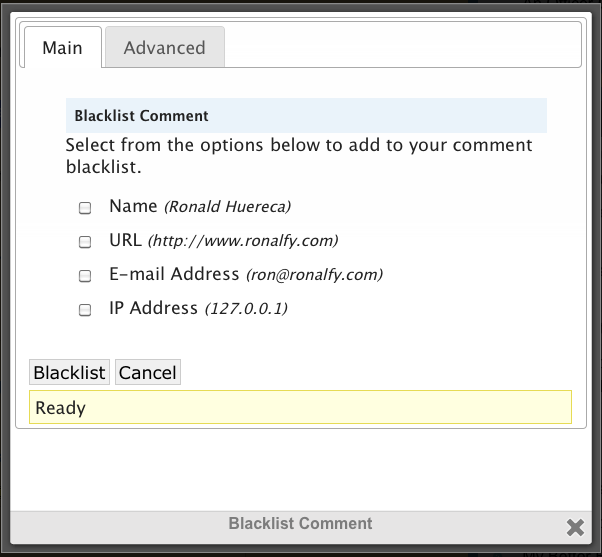602x557 pixels.
Task: Click the commenter name text "Ronald Huereca"
Action: pyautogui.click(x=227, y=207)
